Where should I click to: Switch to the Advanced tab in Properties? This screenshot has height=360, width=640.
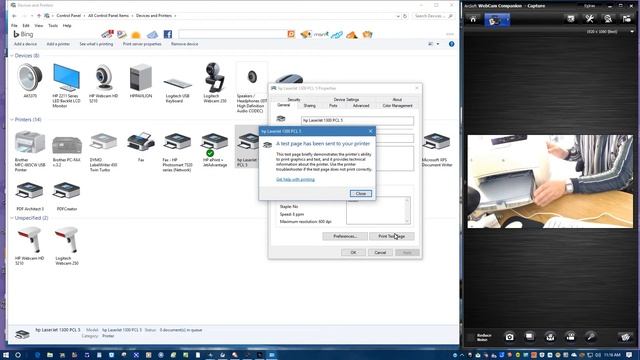[361, 106]
